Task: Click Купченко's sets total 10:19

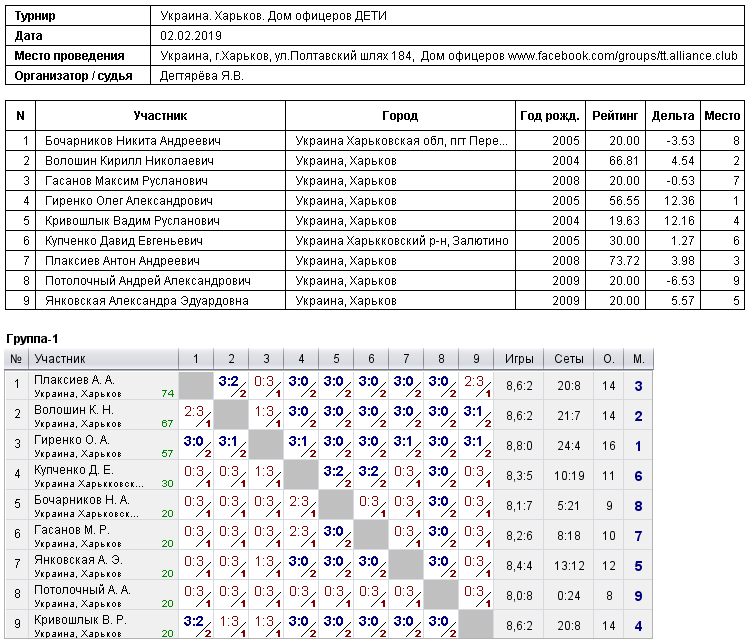Action: 569,476
